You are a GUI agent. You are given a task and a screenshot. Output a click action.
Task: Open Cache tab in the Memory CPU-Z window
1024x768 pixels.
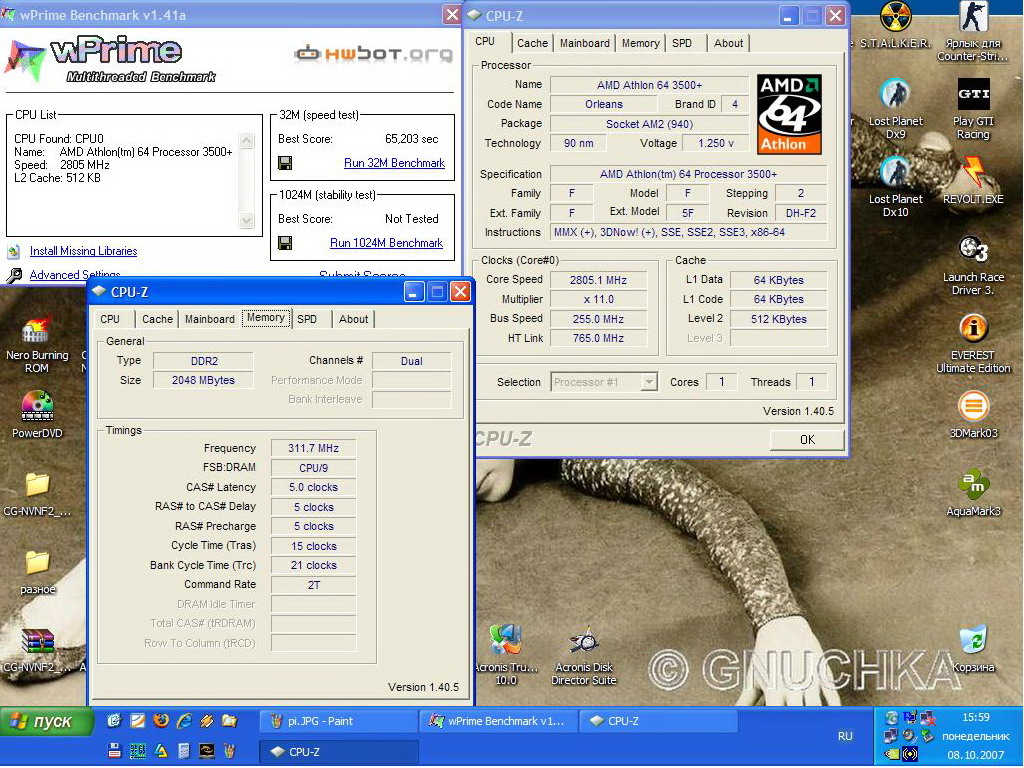click(157, 319)
